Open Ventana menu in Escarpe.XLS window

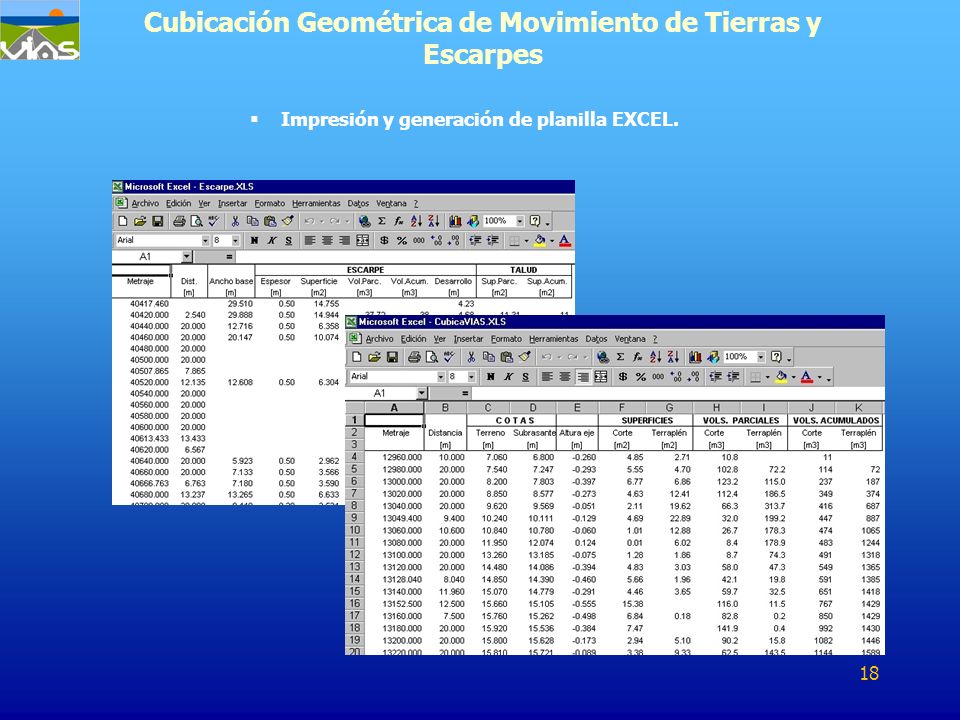pos(391,203)
